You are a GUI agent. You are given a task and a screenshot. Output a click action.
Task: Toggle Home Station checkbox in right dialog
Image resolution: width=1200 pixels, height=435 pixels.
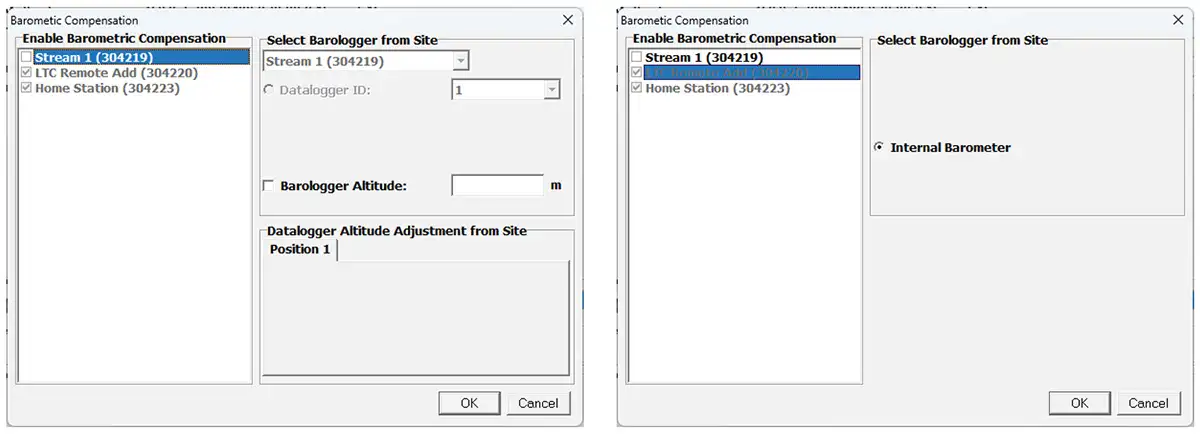(636, 88)
